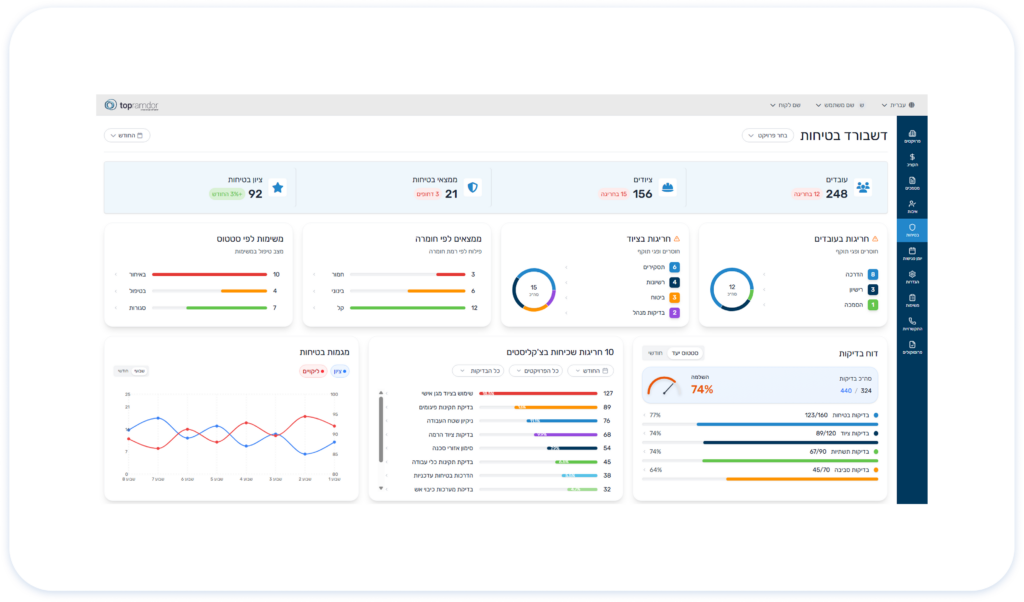Select the בטיחות shield icon in the sidebar
This screenshot has height=602, width=1024.
coord(912,230)
